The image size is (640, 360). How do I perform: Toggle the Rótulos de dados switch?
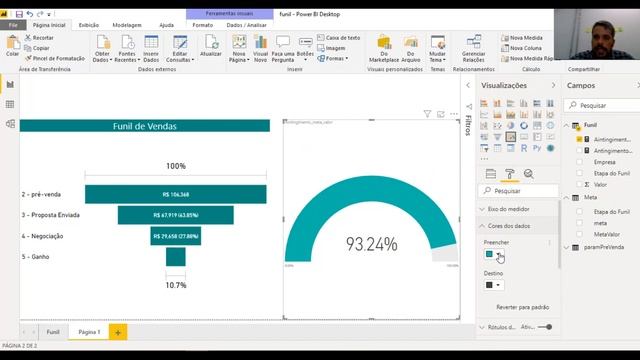545,327
